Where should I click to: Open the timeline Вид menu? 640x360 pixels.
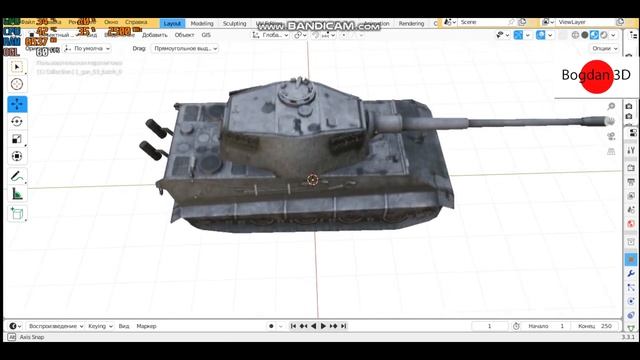click(x=124, y=326)
